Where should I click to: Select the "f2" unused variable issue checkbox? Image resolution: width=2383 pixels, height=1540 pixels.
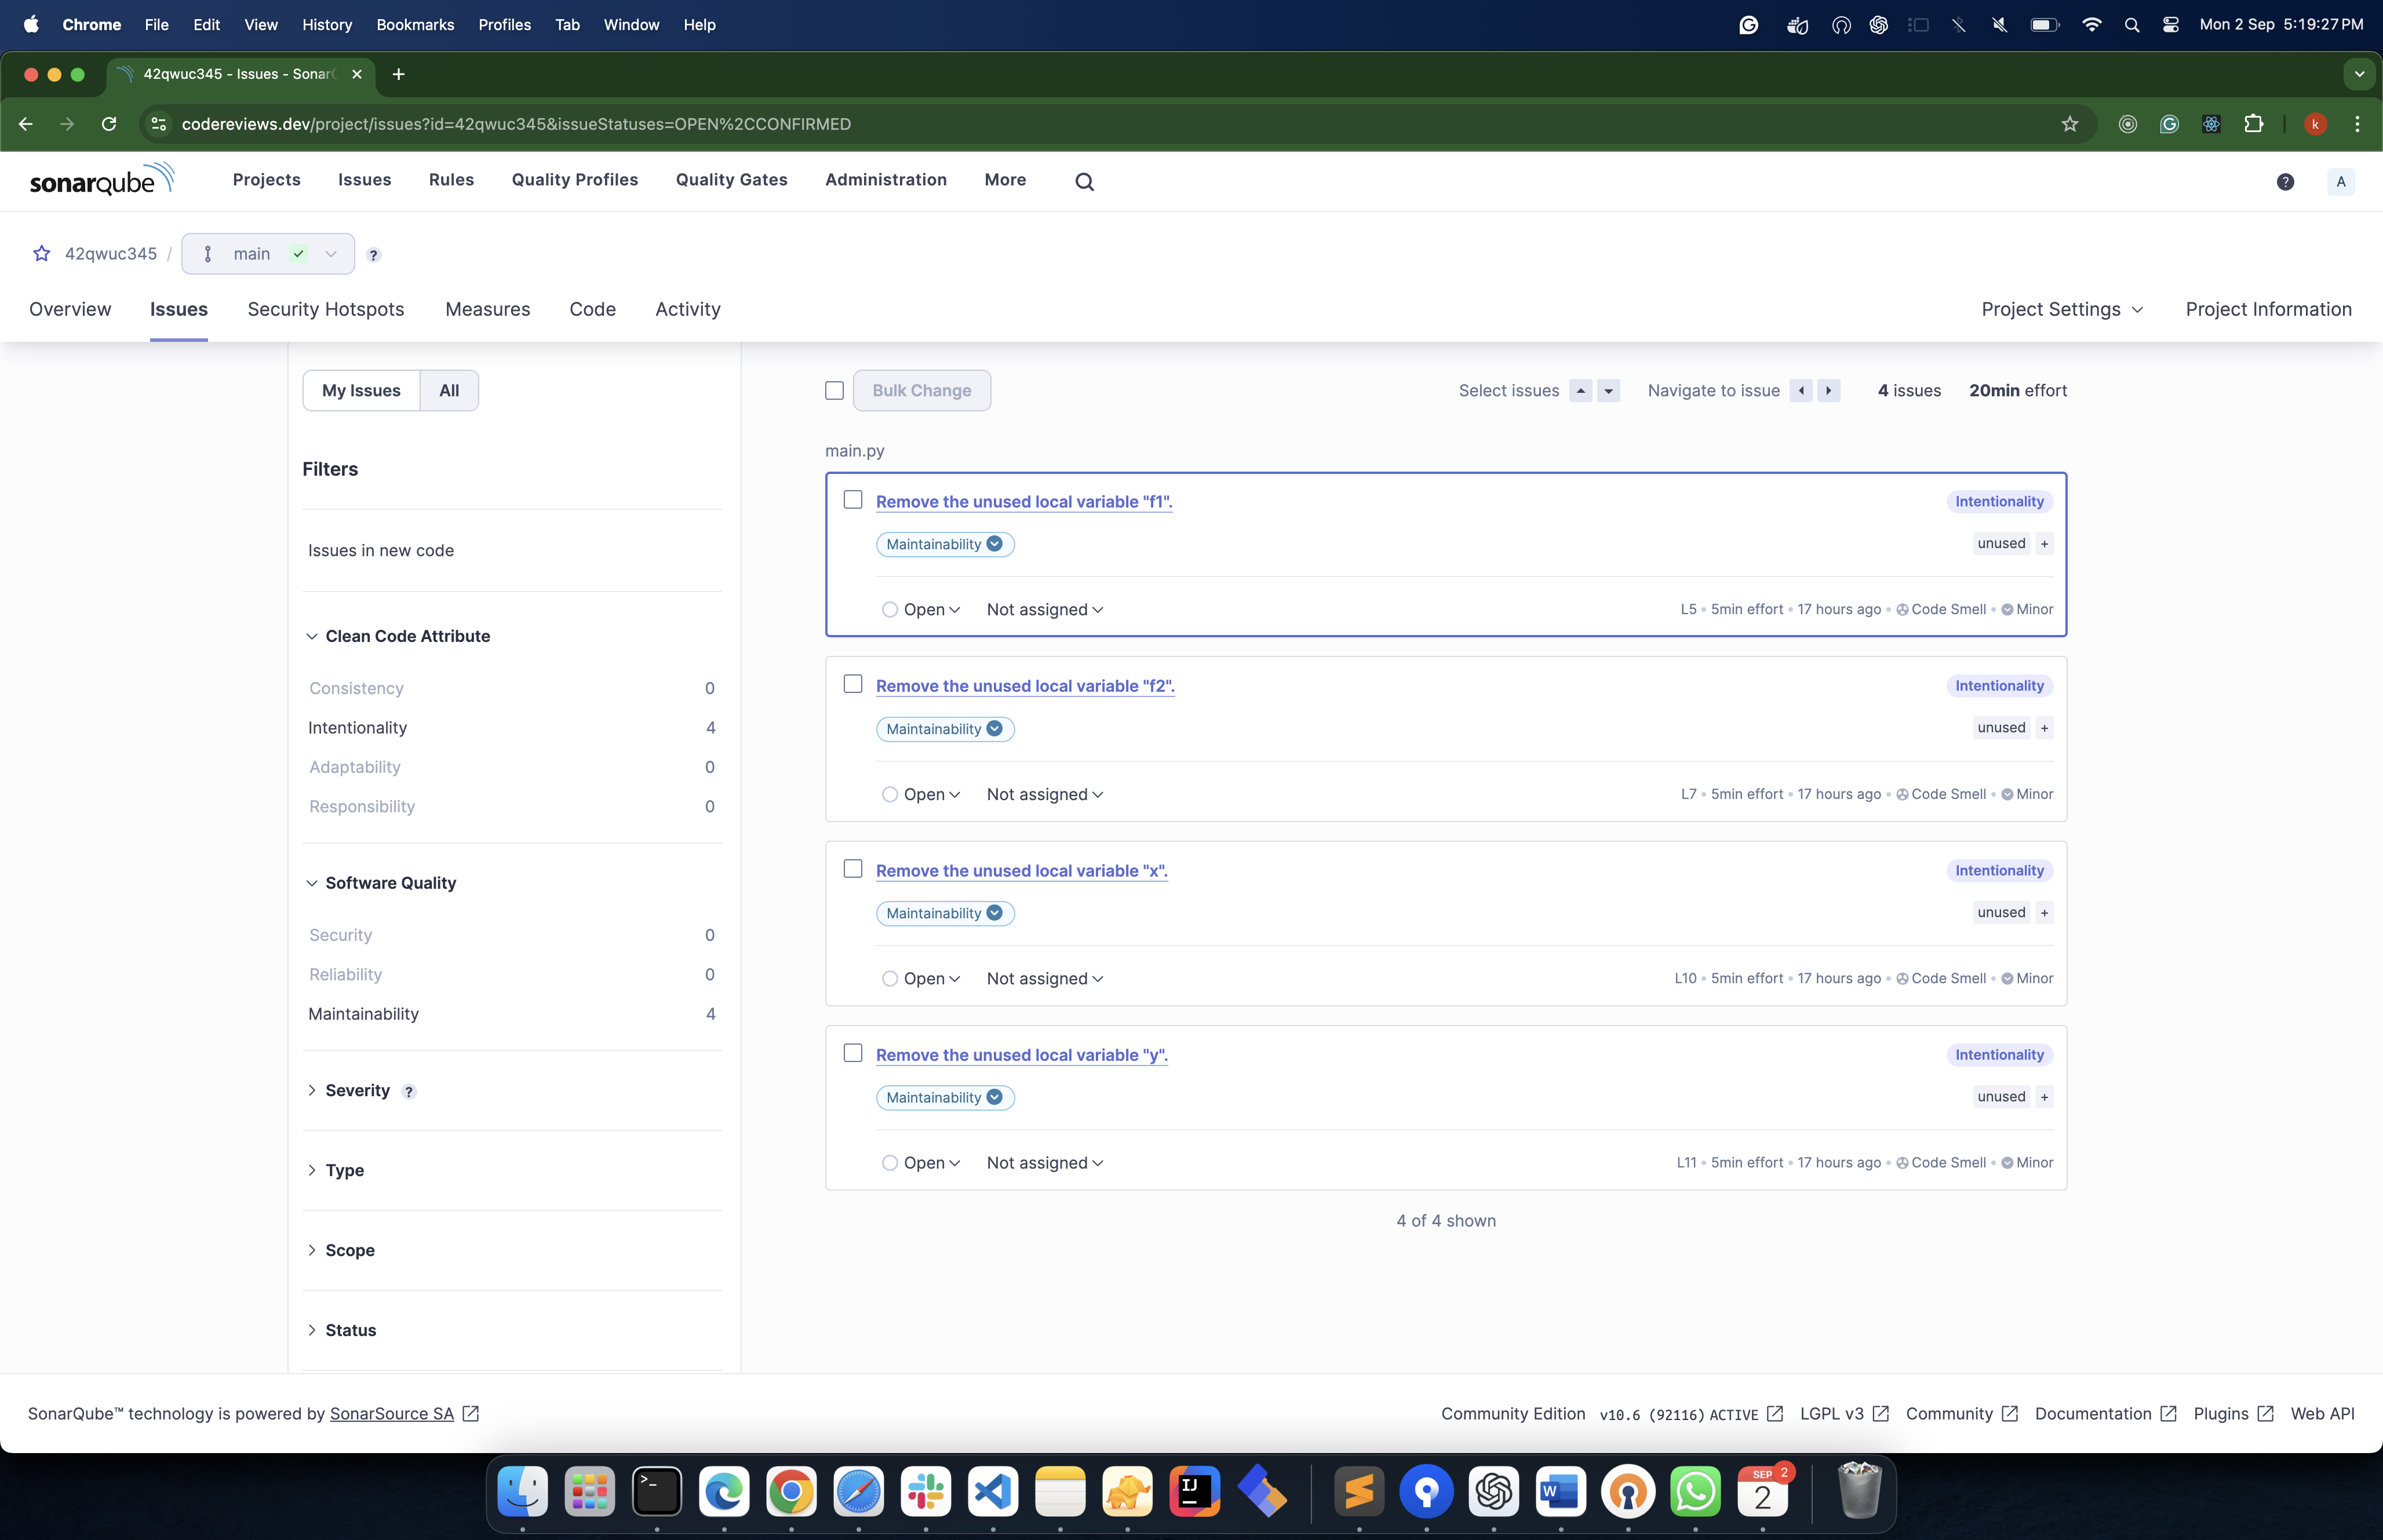click(x=852, y=684)
